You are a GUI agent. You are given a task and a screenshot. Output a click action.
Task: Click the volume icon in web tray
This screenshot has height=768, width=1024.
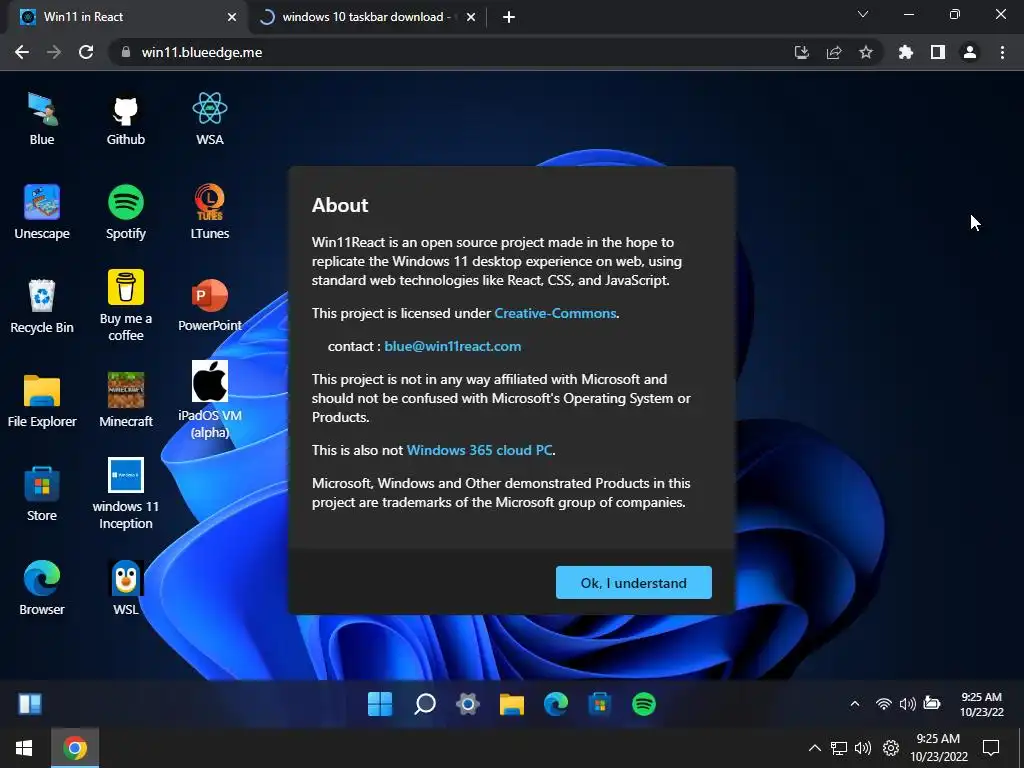pyautogui.click(x=907, y=703)
